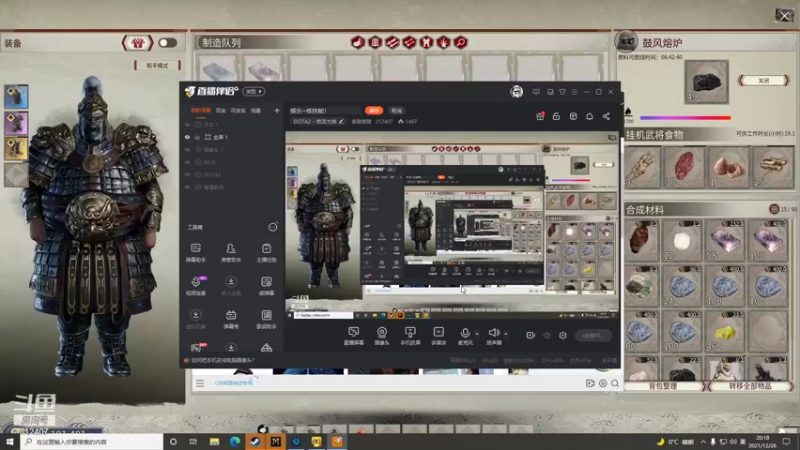Click the 关闭 button in furnace panel

point(763,81)
